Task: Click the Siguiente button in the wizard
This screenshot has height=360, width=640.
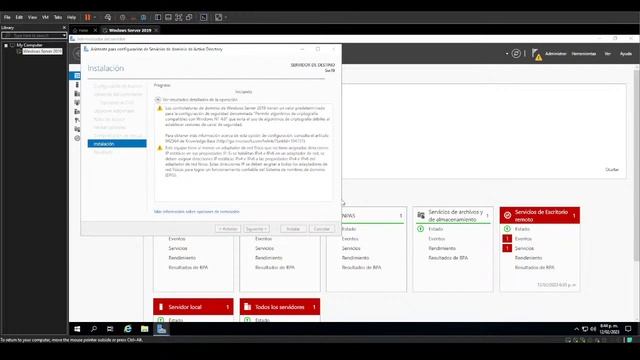Action: point(256,229)
